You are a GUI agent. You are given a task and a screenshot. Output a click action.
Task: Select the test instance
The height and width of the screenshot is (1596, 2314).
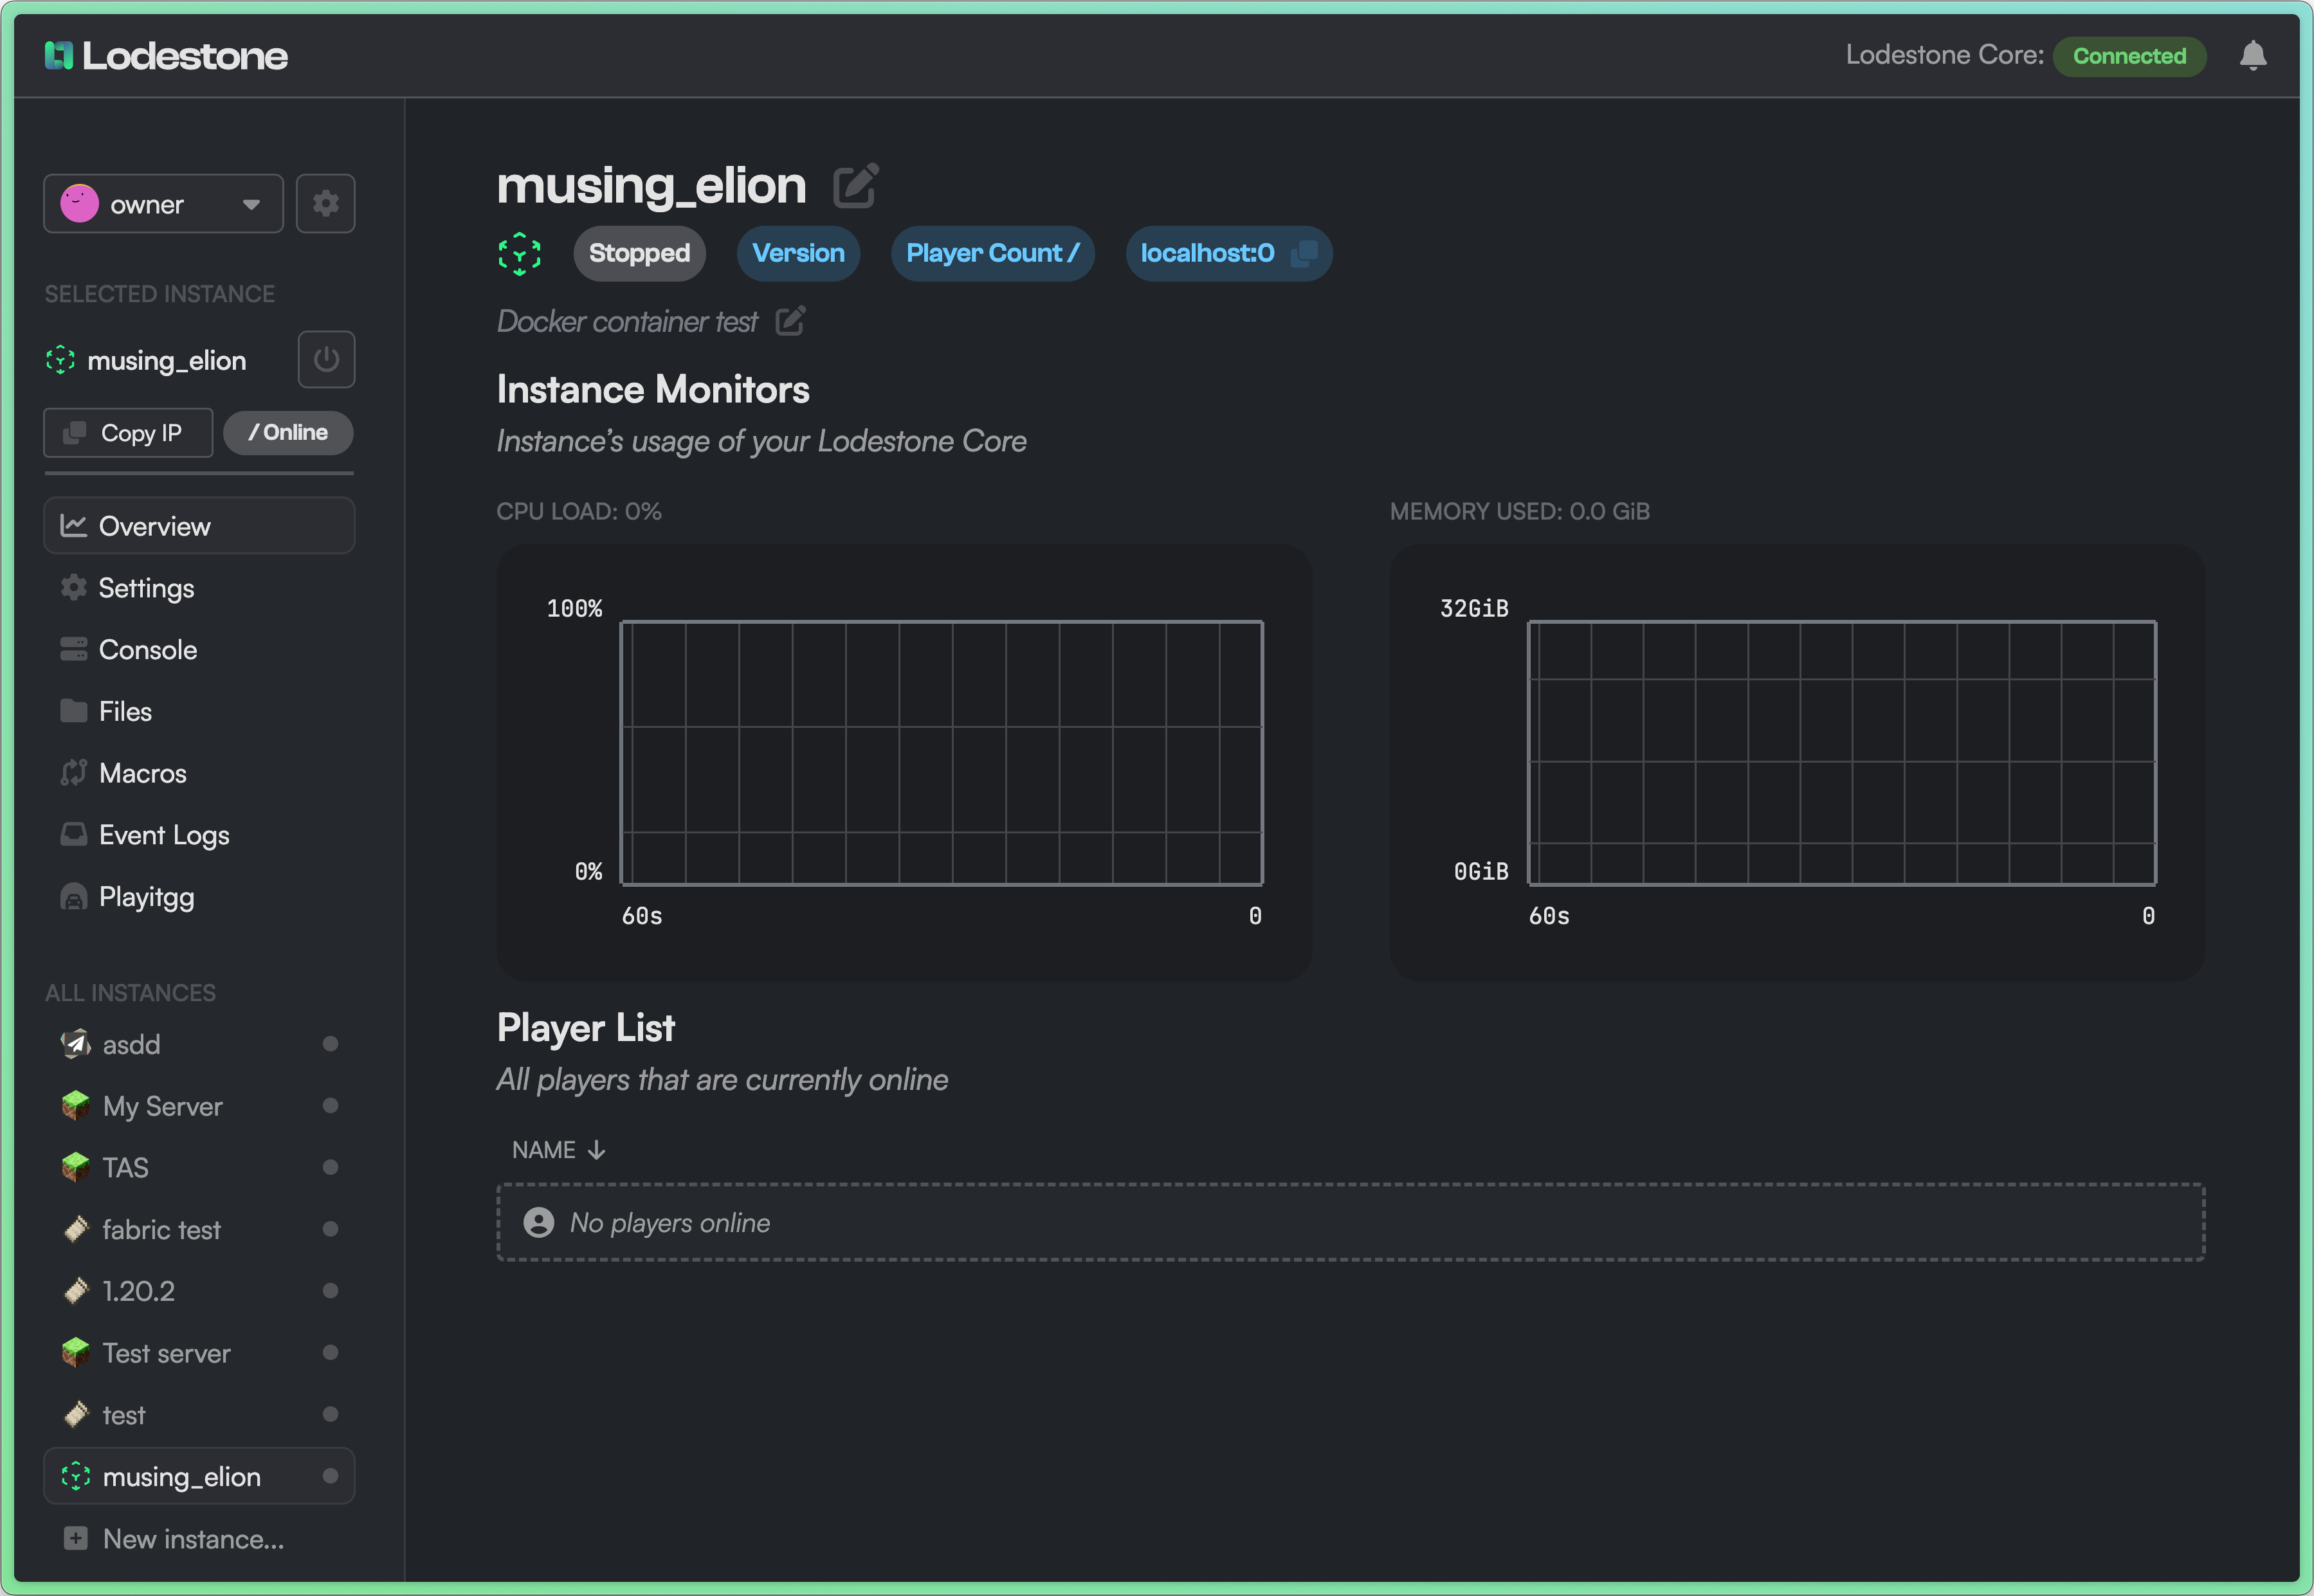click(199, 1415)
